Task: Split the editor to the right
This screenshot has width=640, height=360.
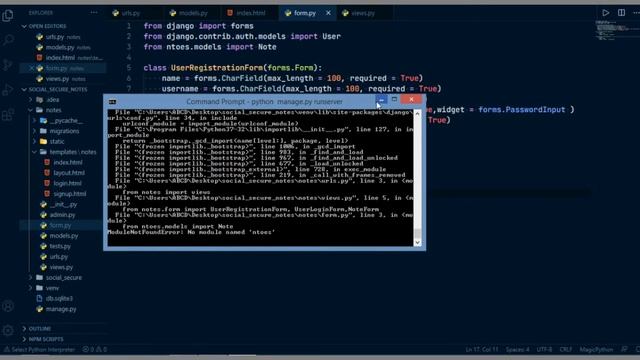Action: coord(621,13)
